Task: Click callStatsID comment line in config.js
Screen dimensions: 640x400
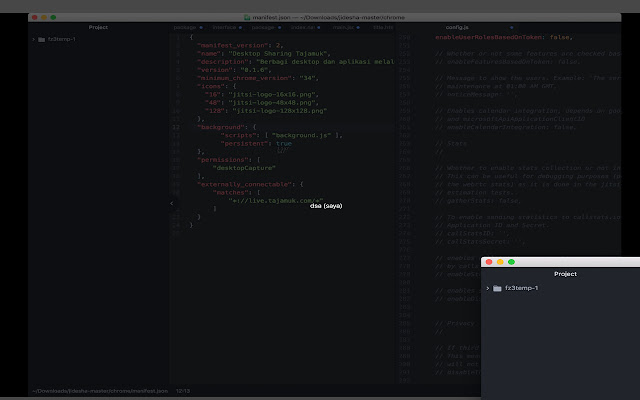Action: coord(471,233)
